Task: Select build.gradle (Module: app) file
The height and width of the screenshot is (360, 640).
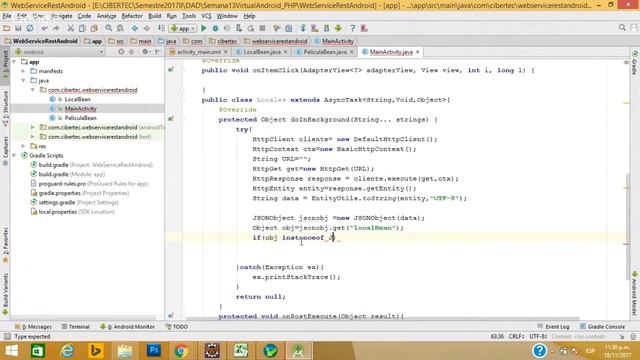Action: click(x=71, y=174)
